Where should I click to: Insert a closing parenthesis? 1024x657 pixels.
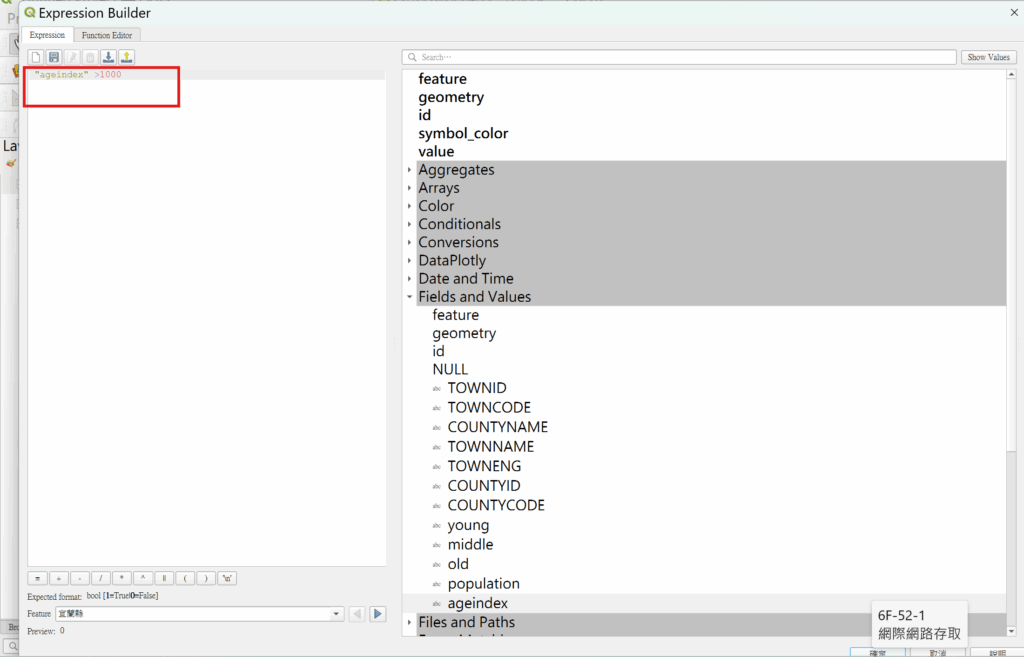click(206, 578)
